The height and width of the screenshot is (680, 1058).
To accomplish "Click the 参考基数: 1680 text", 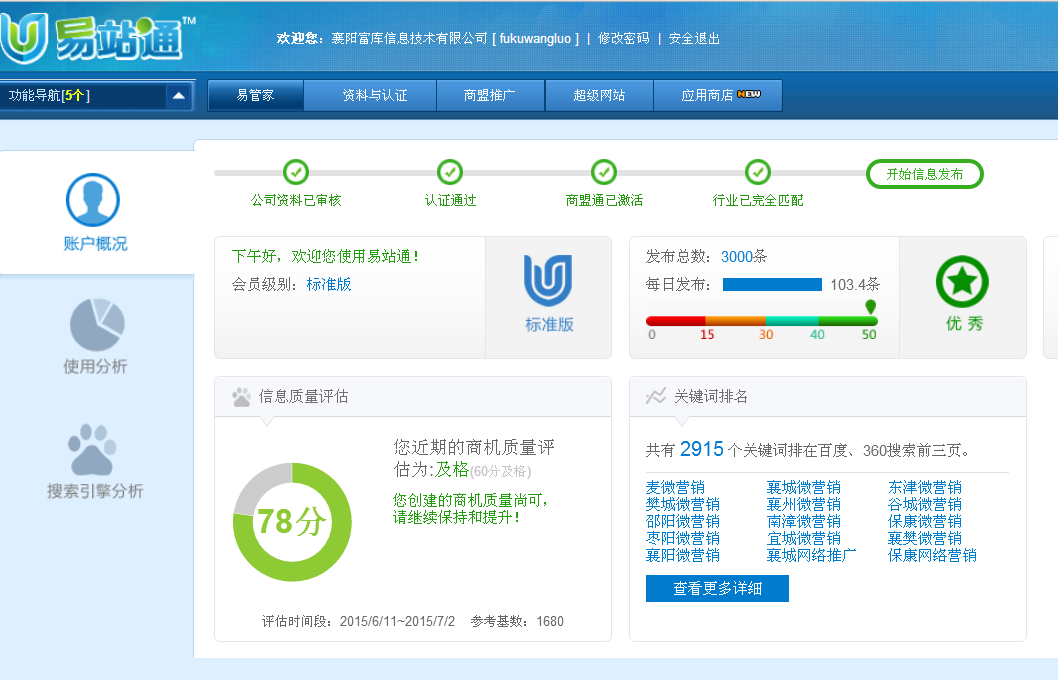I will (x=517, y=621).
